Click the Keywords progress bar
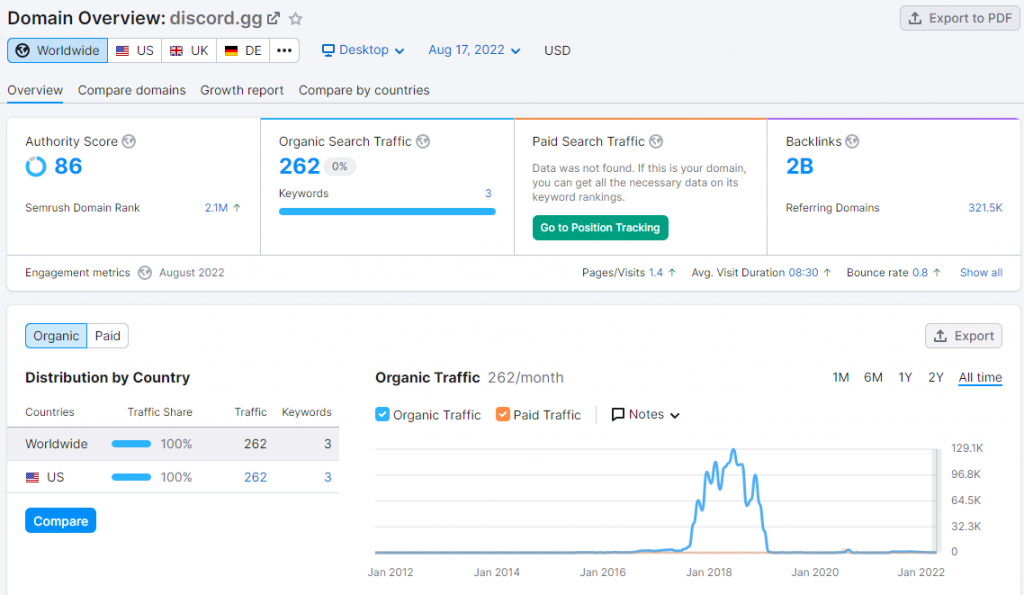This screenshot has height=595, width=1024. [389, 211]
